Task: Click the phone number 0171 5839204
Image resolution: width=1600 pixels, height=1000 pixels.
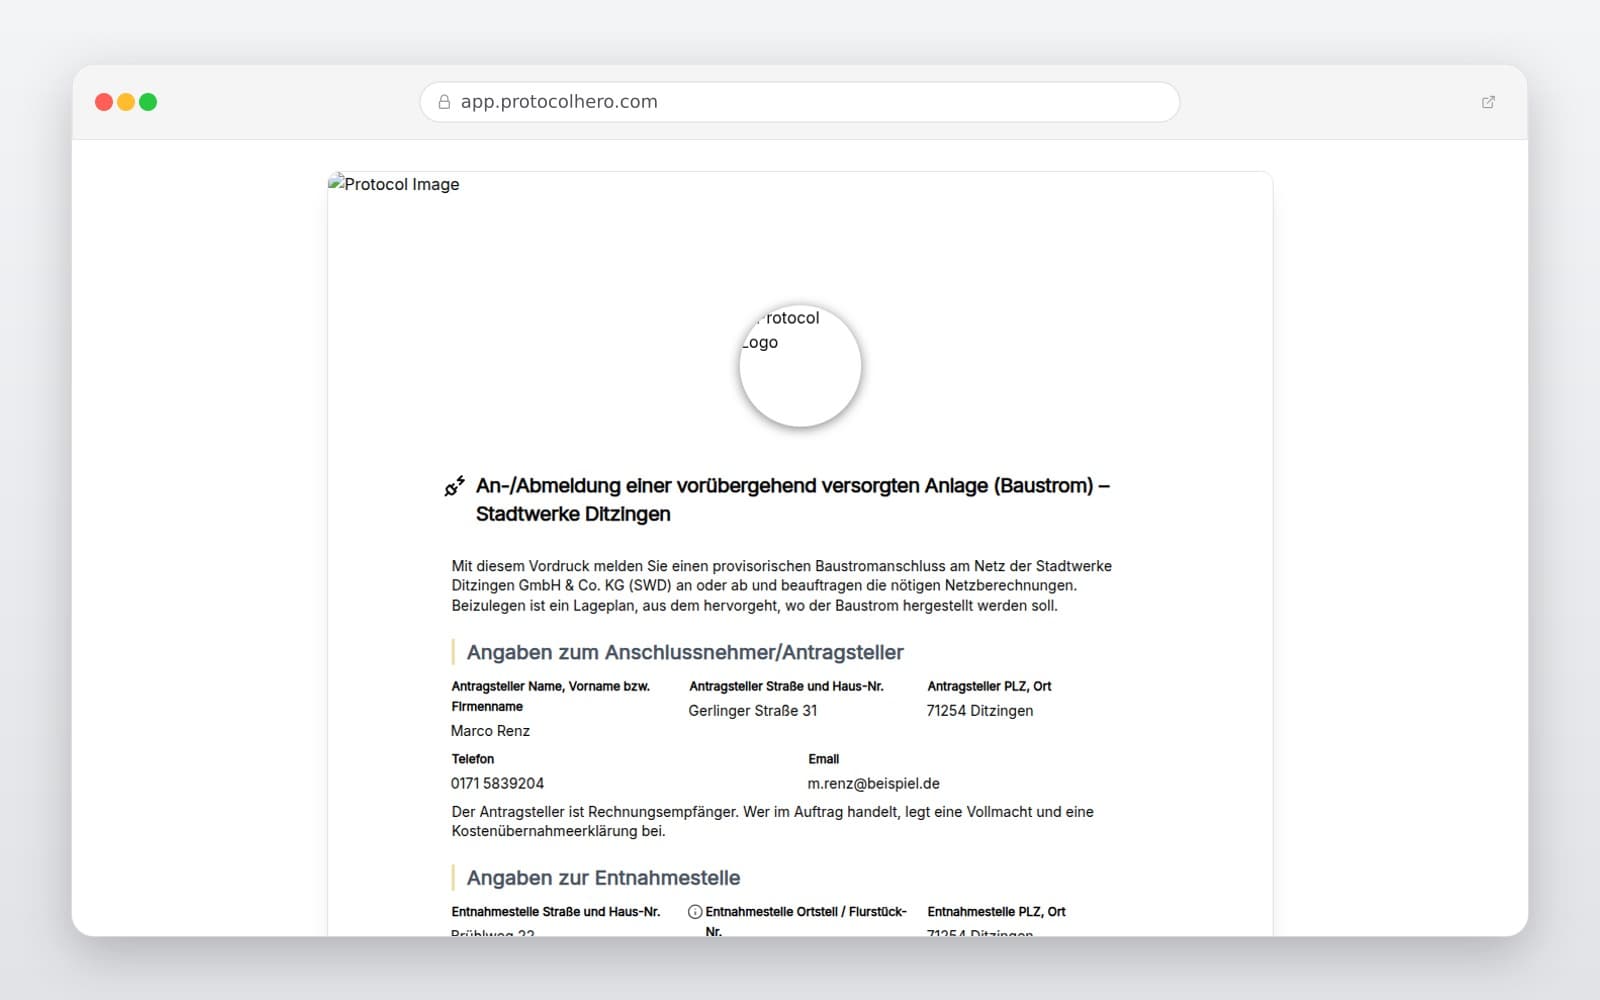Action: pos(497,784)
